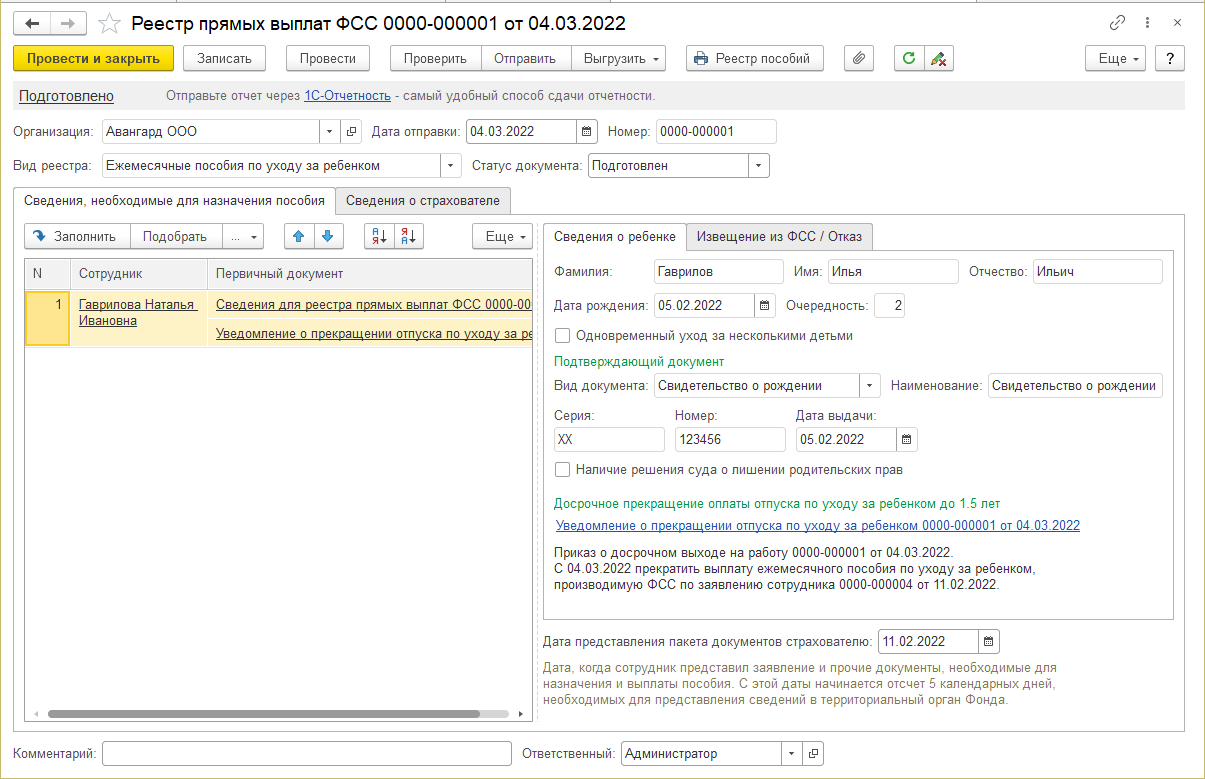Screen dimensions: 1205x779
Task: Sort list descending Я to A
Action: tap(409, 237)
